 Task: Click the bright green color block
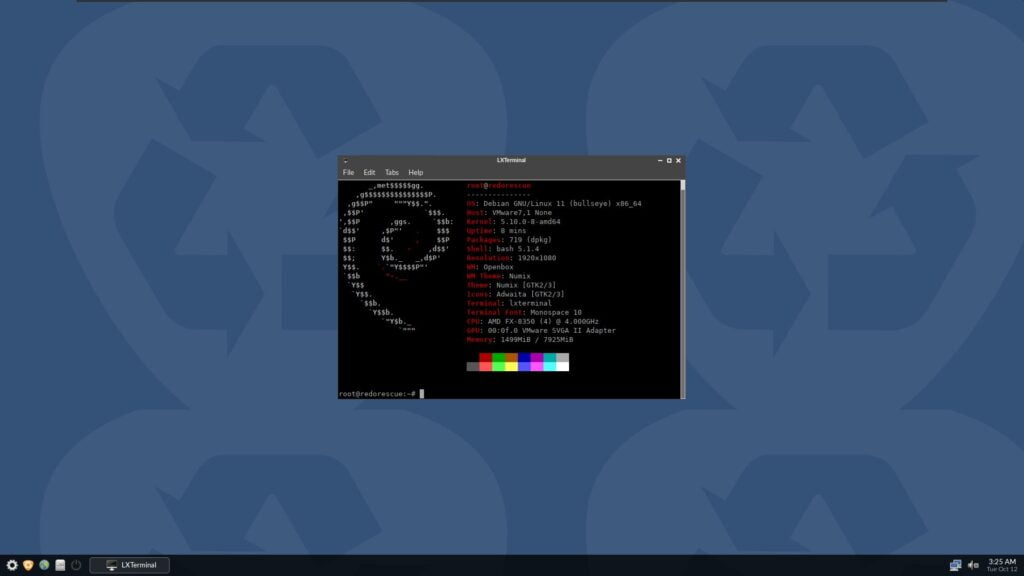point(498,366)
